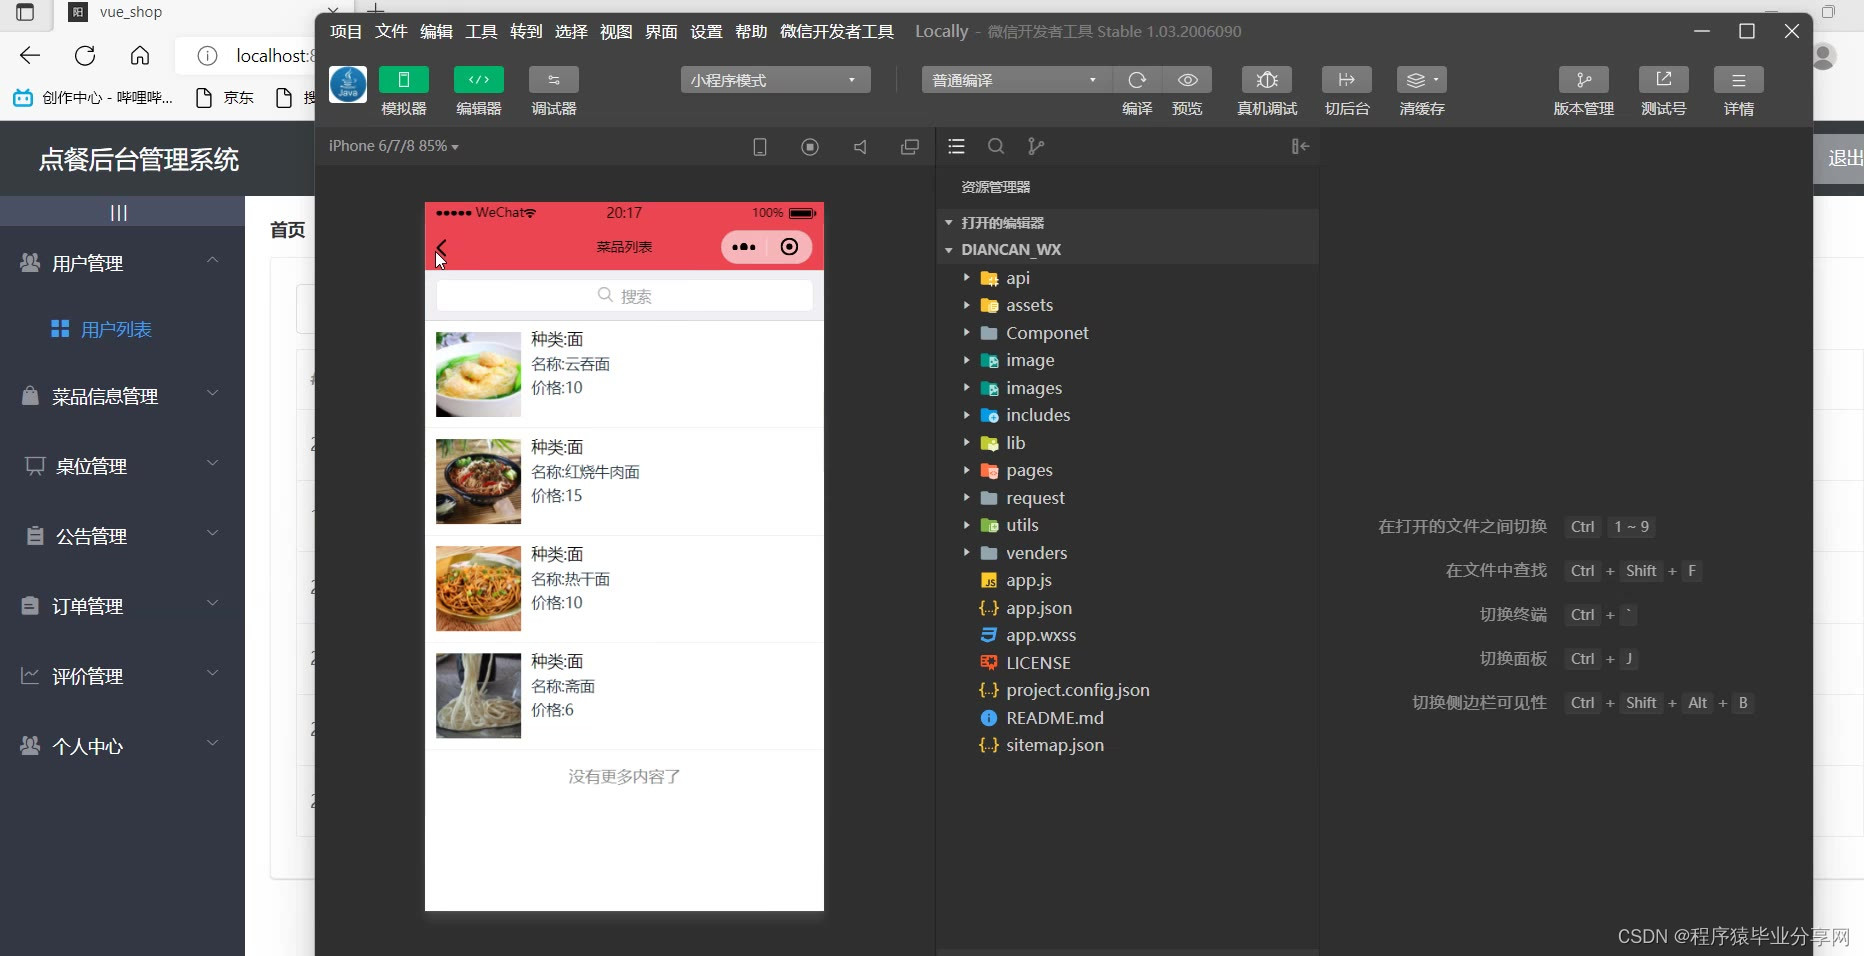1864x956 pixels.
Task: Click the detach simulator window icon
Action: click(x=910, y=147)
